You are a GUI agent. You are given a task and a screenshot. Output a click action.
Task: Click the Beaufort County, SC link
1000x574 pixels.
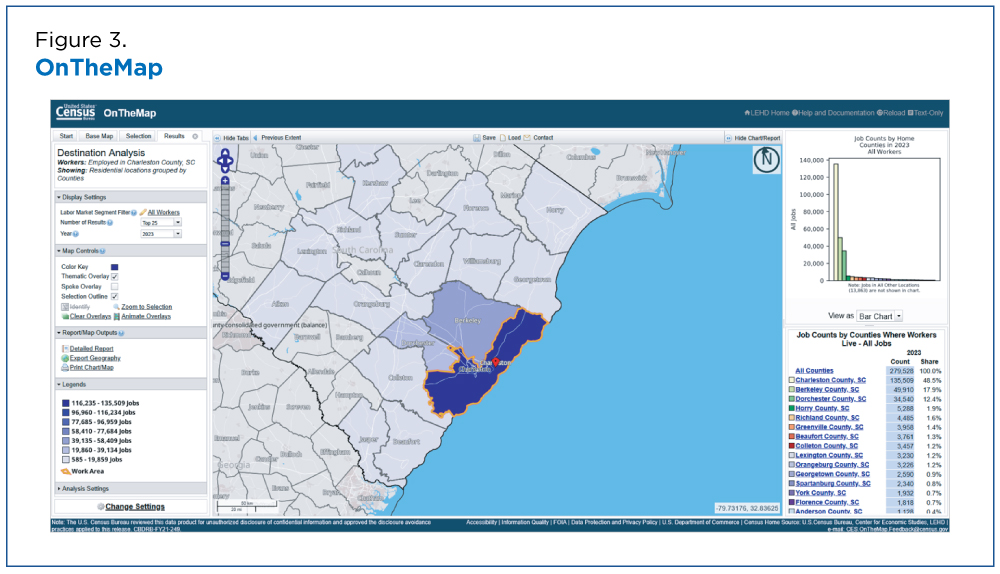(x=827, y=437)
